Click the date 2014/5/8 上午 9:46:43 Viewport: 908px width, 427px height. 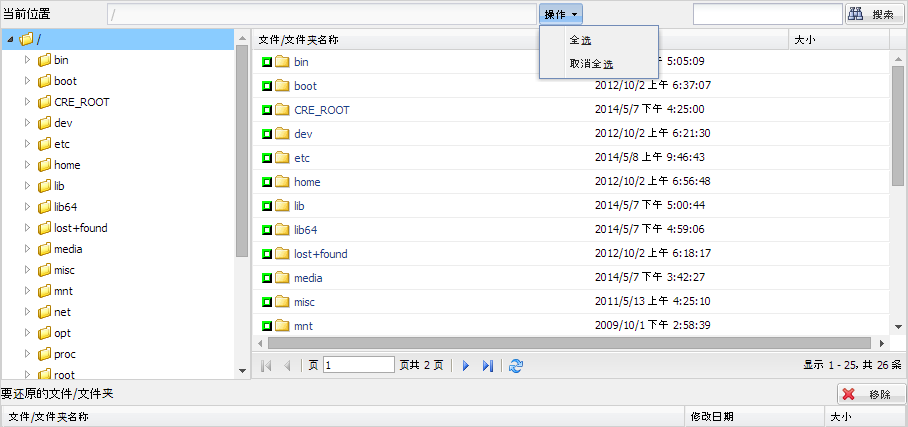coord(650,158)
